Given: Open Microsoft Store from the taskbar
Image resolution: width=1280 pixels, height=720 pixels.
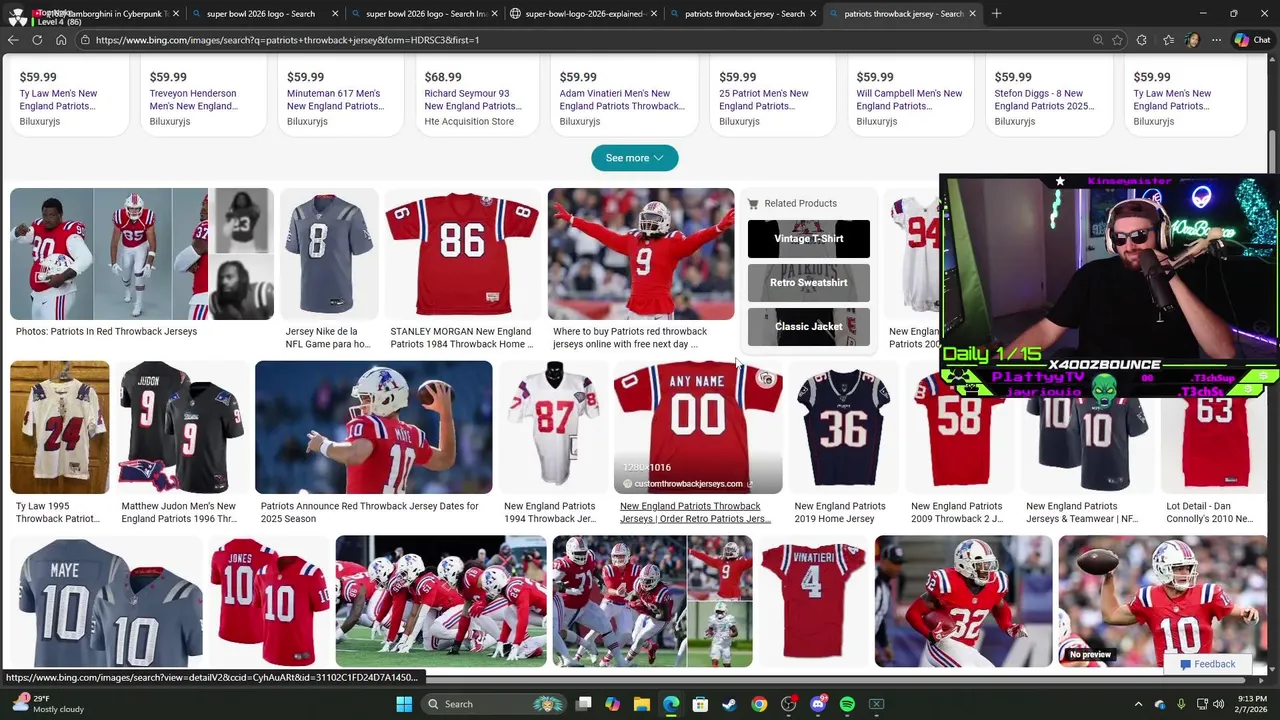Looking at the screenshot, I should (700, 704).
